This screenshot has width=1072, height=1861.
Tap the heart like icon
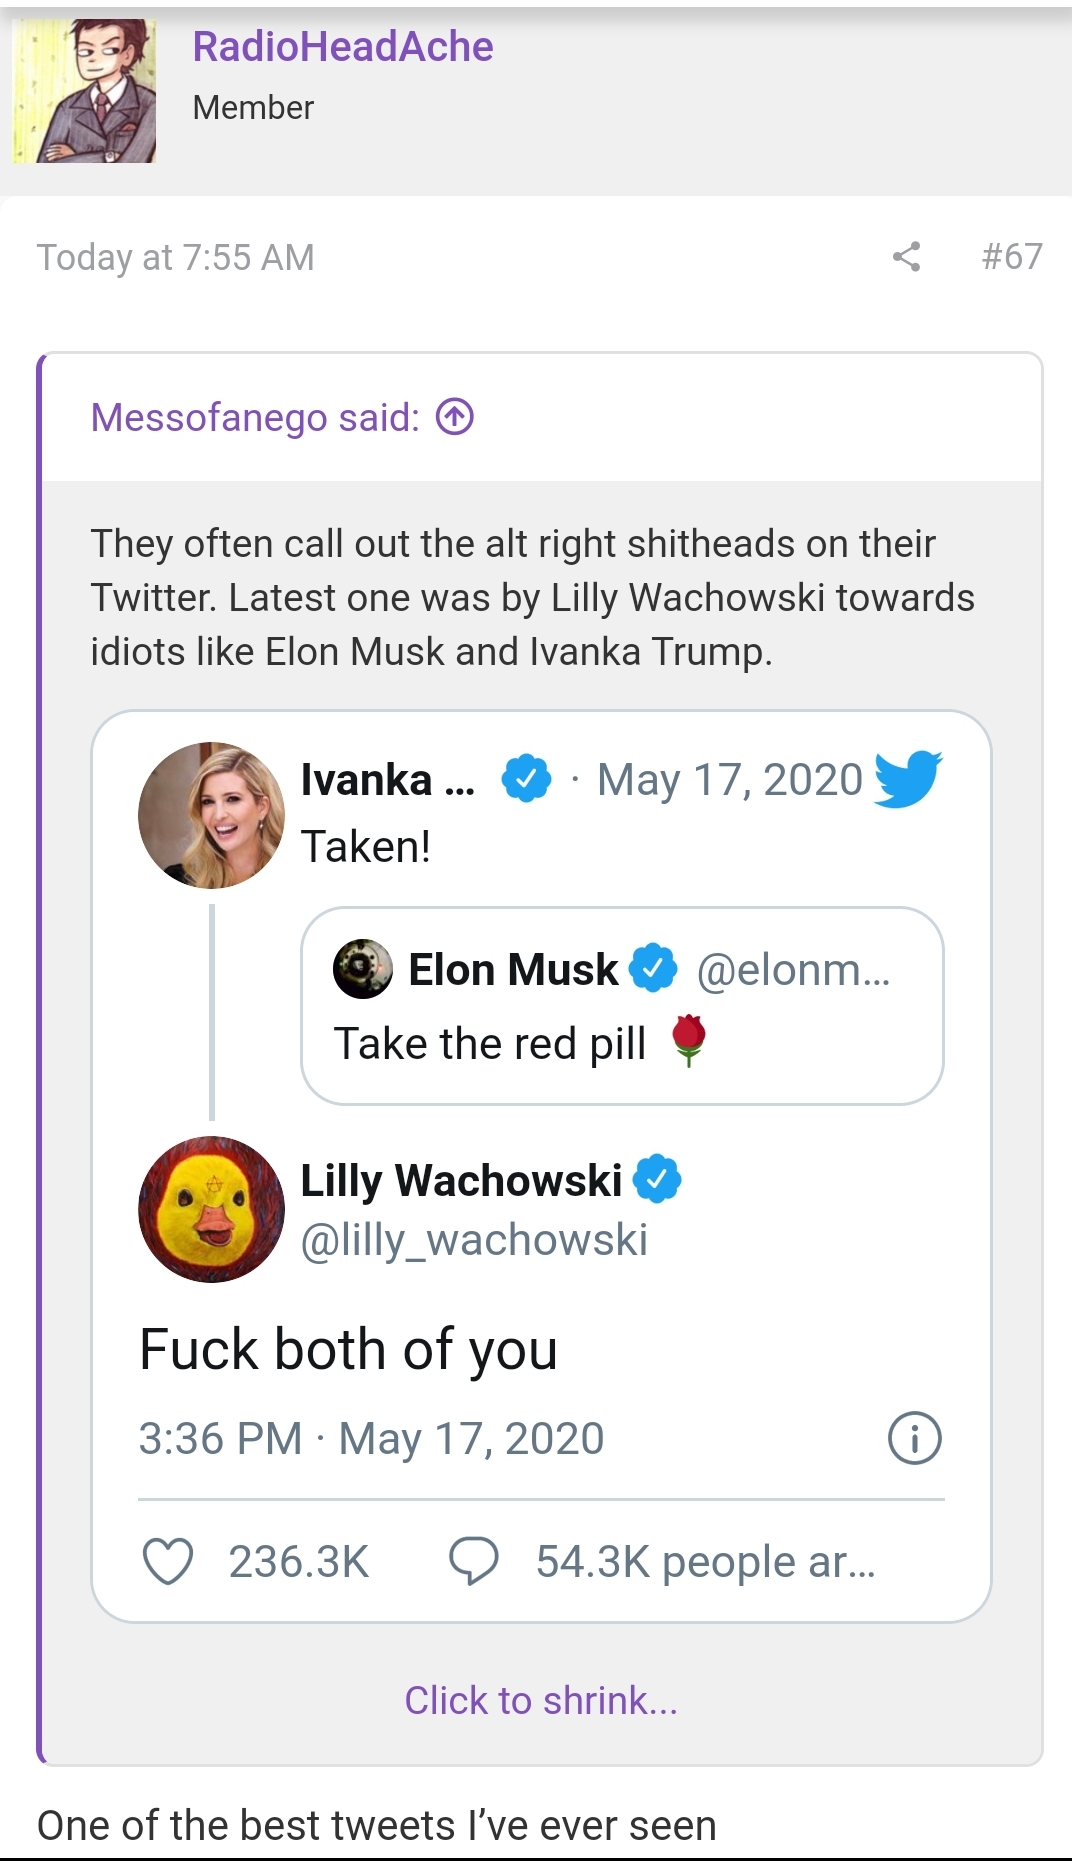(168, 1561)
